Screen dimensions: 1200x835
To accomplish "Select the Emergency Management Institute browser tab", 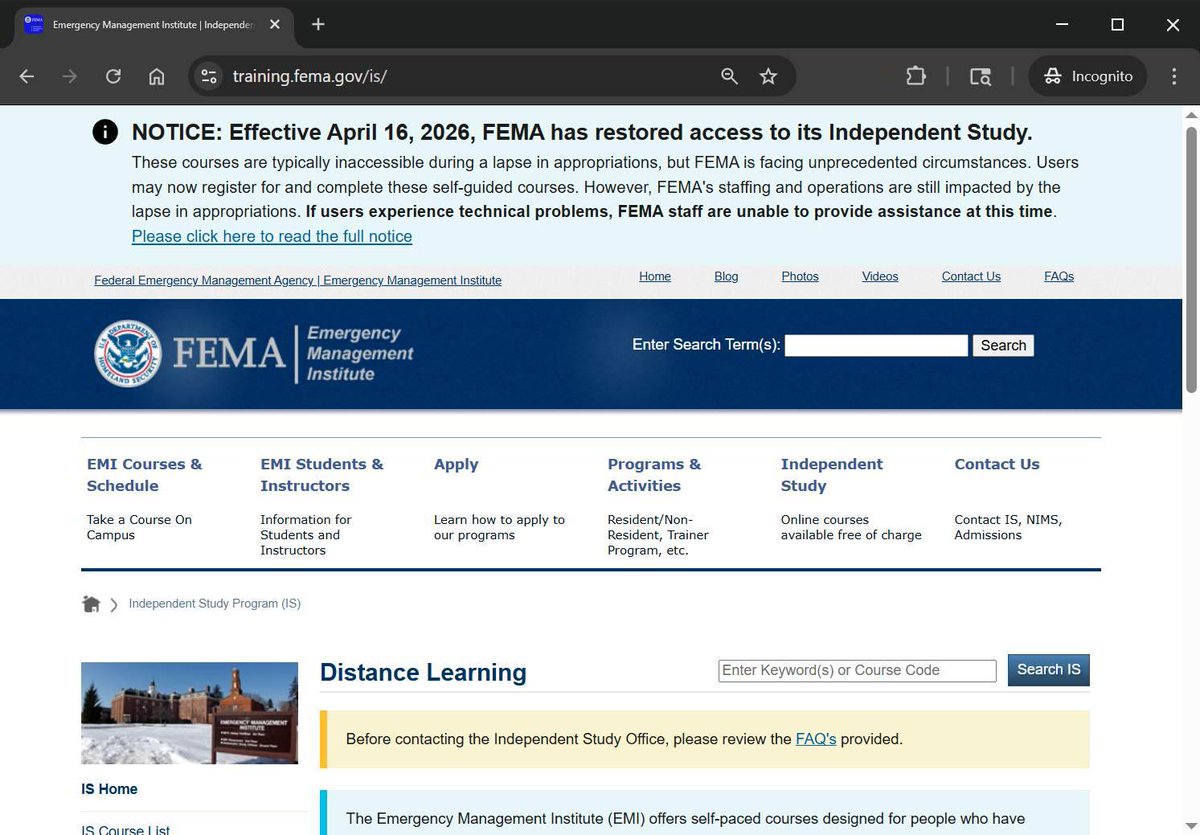I will pyautogui.click(x=152, y=24).
